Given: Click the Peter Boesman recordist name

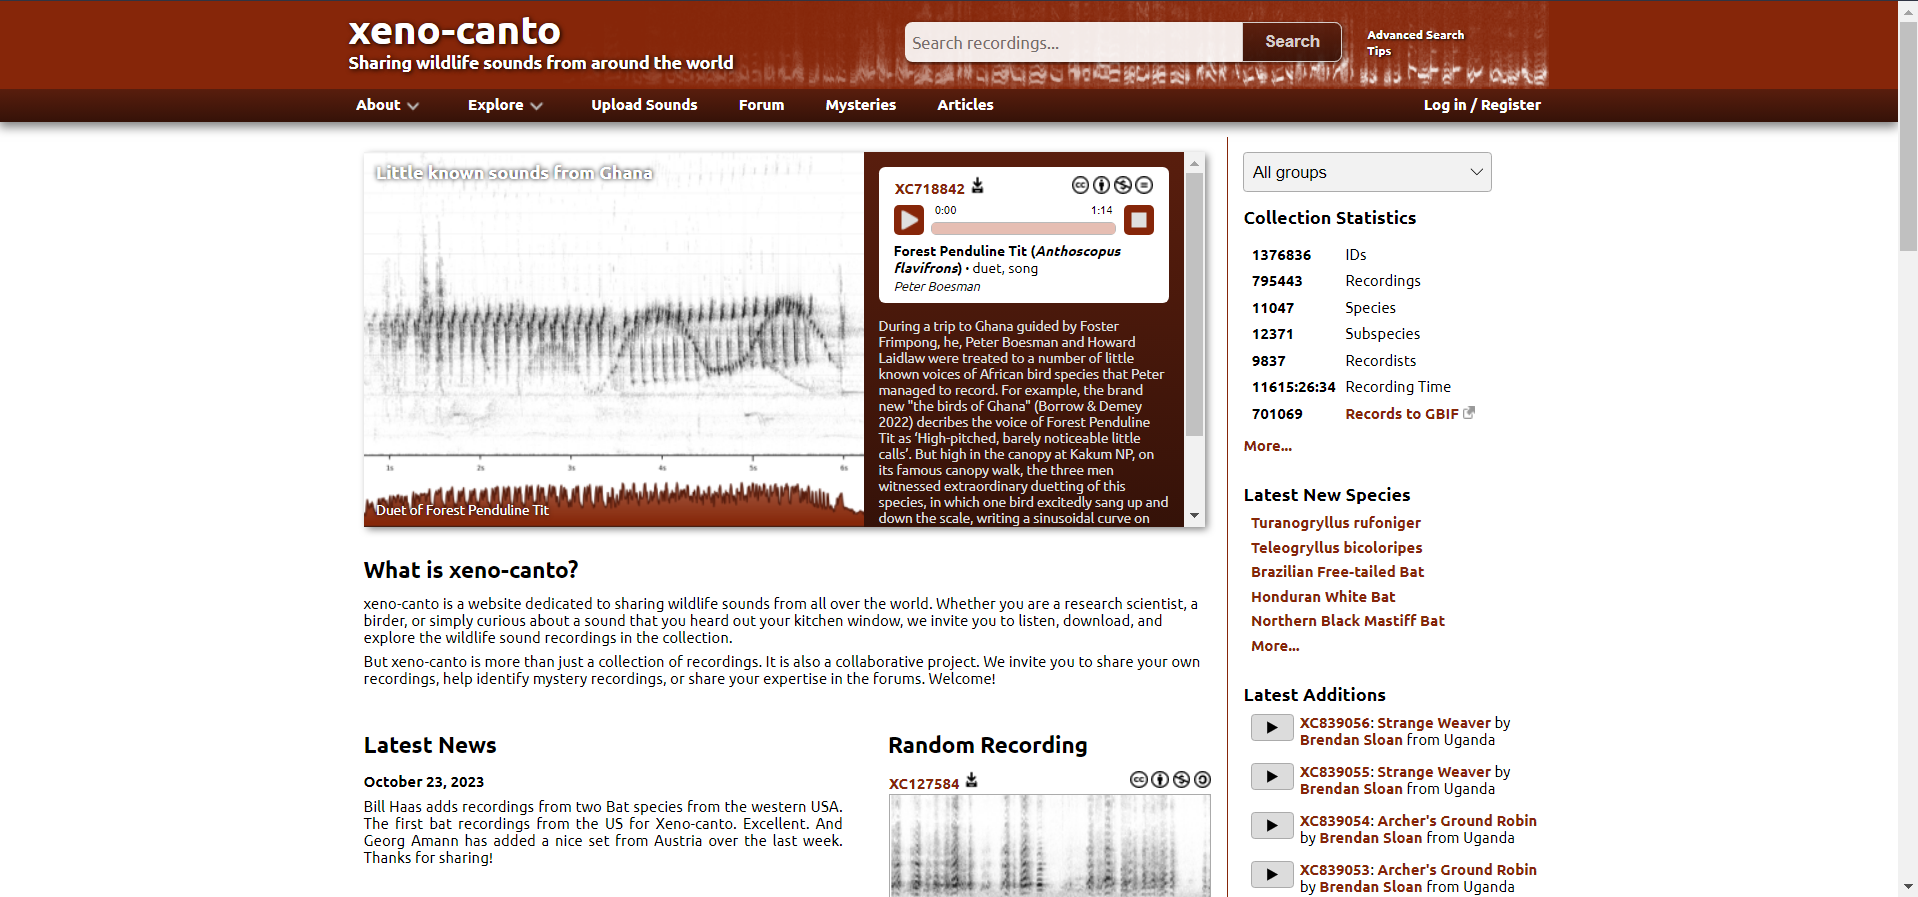Looking at the screenshot, I should tap(937, 287).
